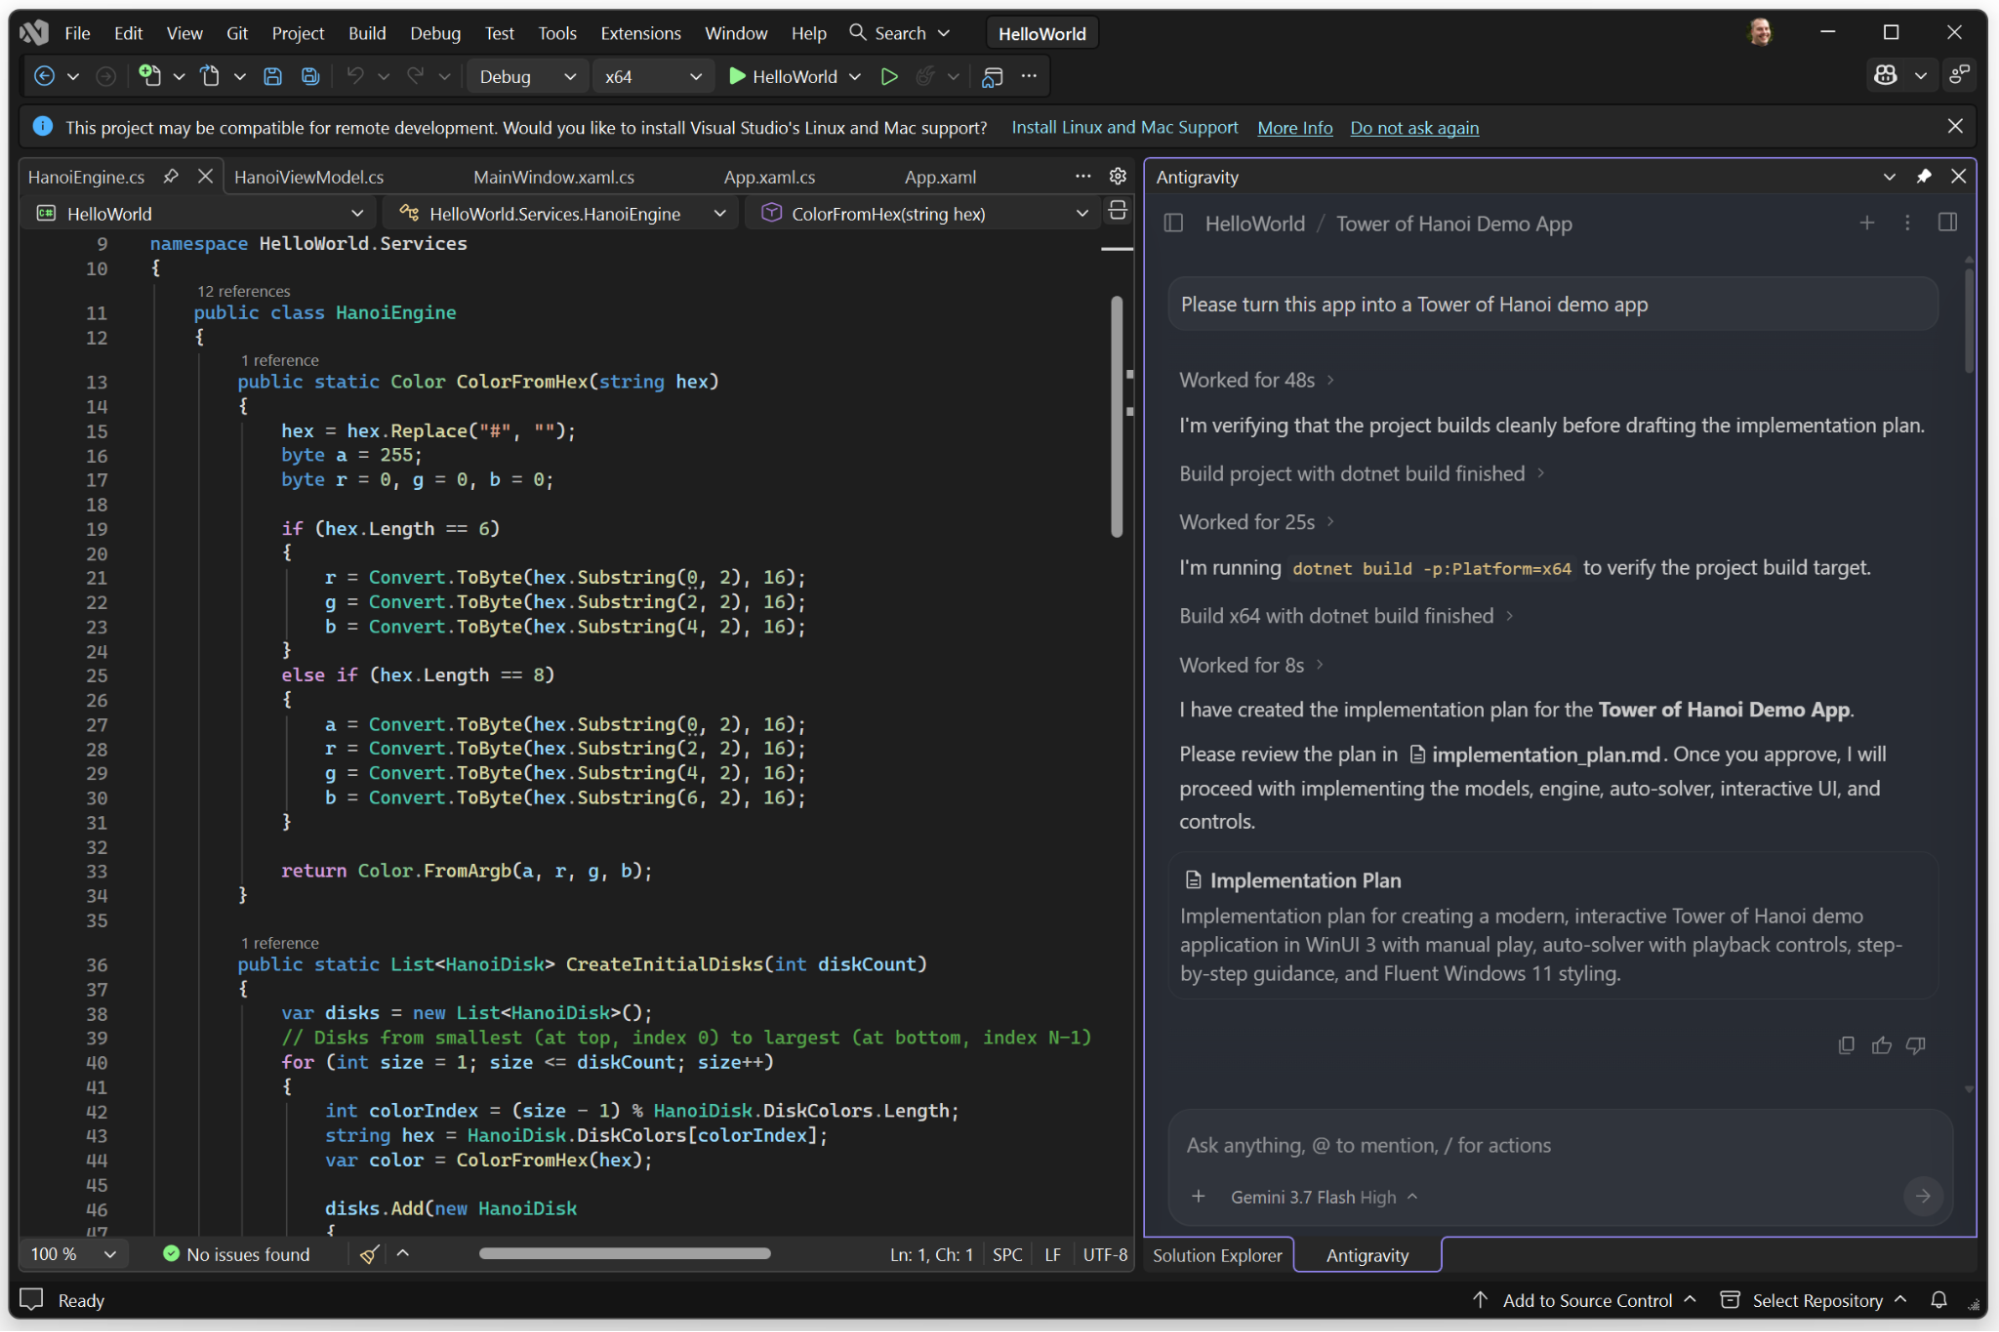Open the Build menu
This screenshot has width=1999, height=1332.
[x=367, y=33]
